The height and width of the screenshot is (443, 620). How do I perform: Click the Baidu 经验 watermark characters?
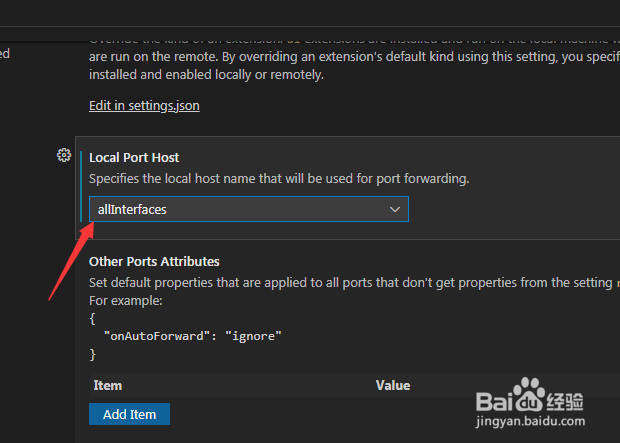pos(565,402)
